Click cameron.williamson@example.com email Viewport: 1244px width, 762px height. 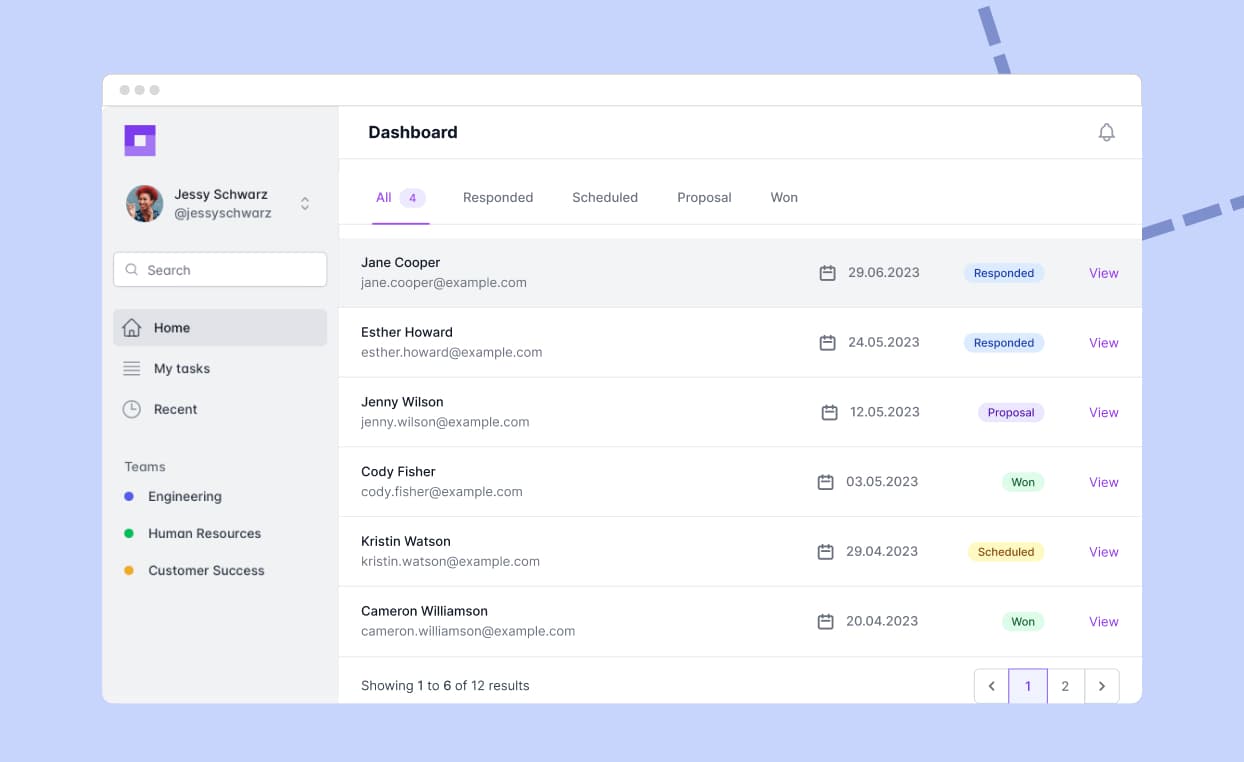point(468,631)
